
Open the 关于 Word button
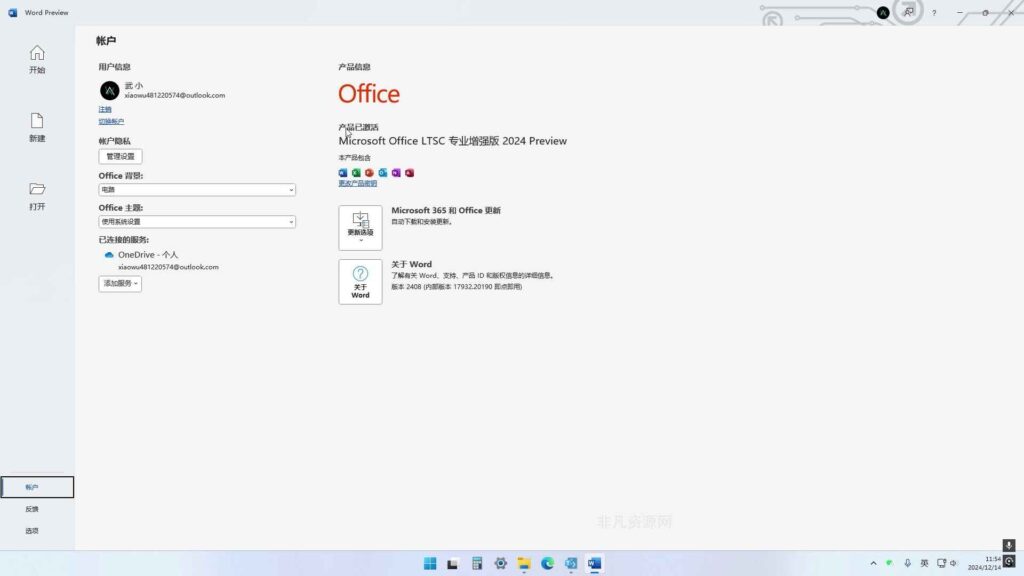click(x=360, y=281)
